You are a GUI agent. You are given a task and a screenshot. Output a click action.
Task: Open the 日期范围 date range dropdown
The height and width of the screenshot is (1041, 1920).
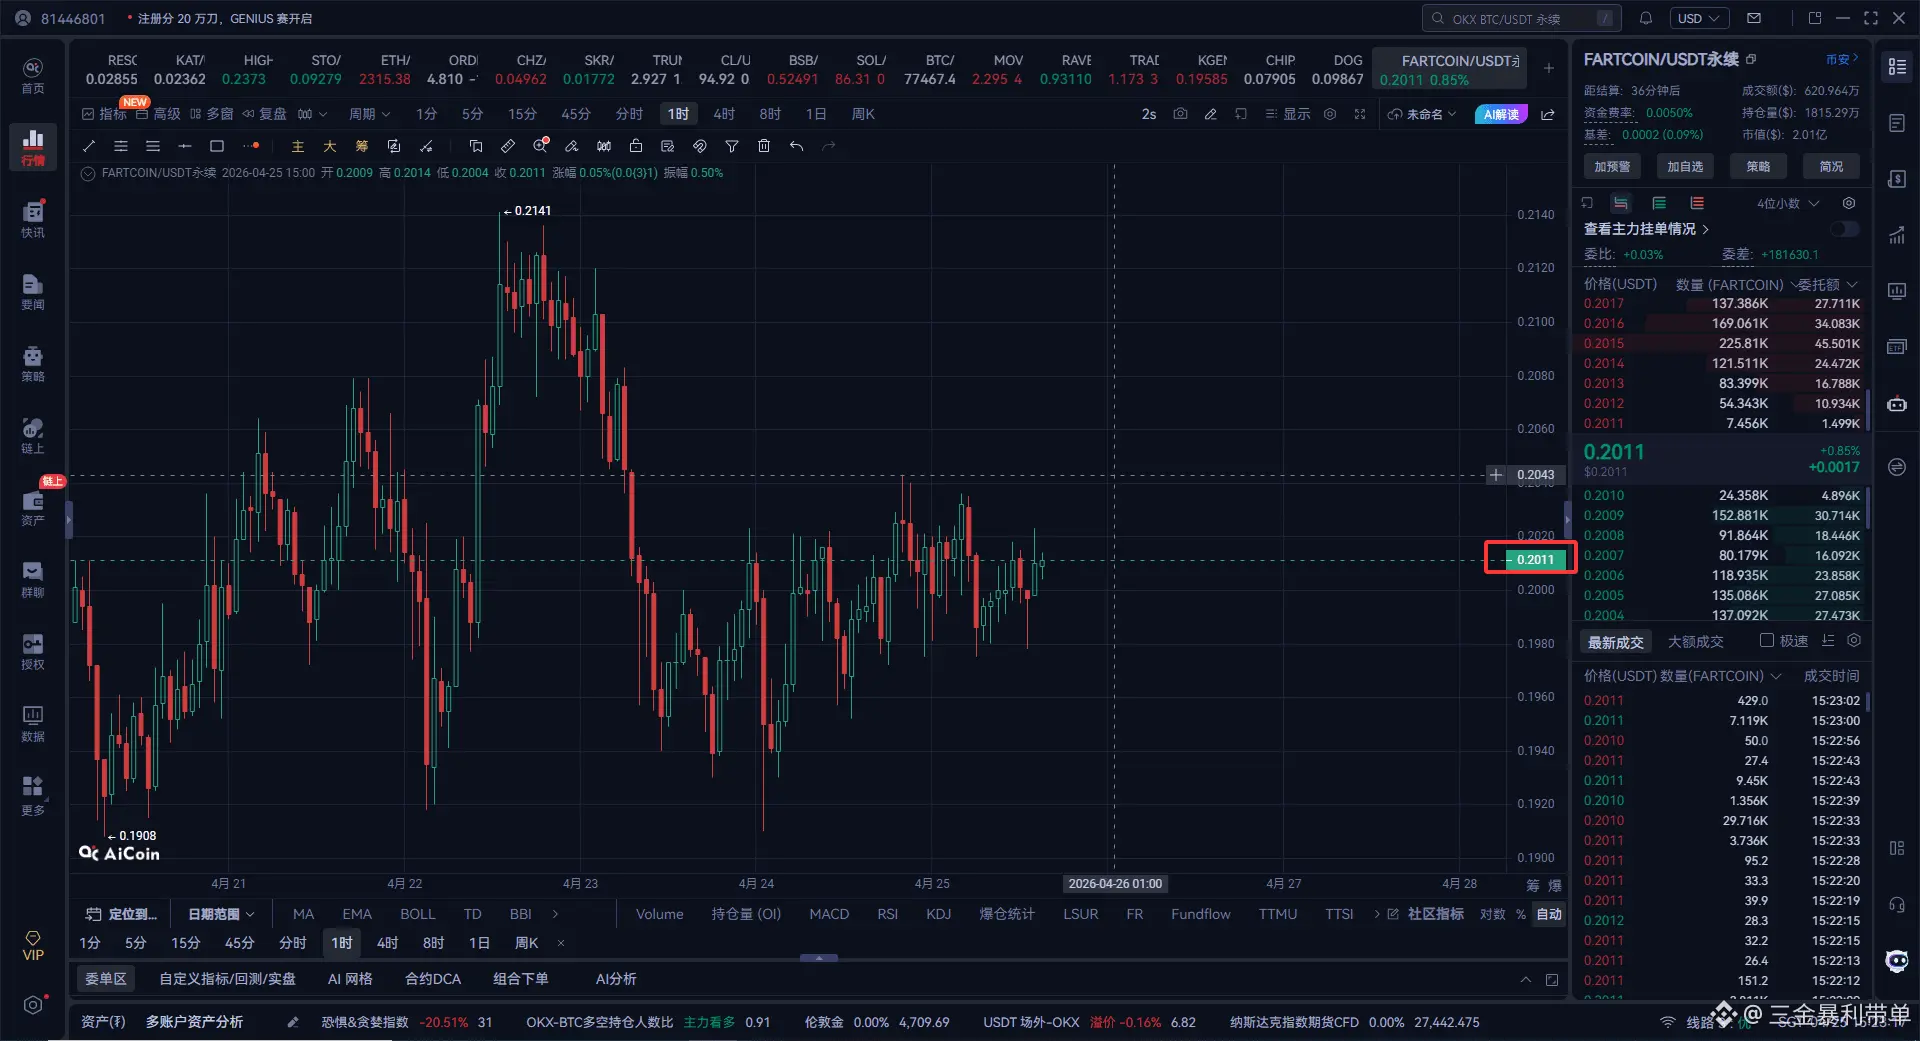tap(221, 914)
